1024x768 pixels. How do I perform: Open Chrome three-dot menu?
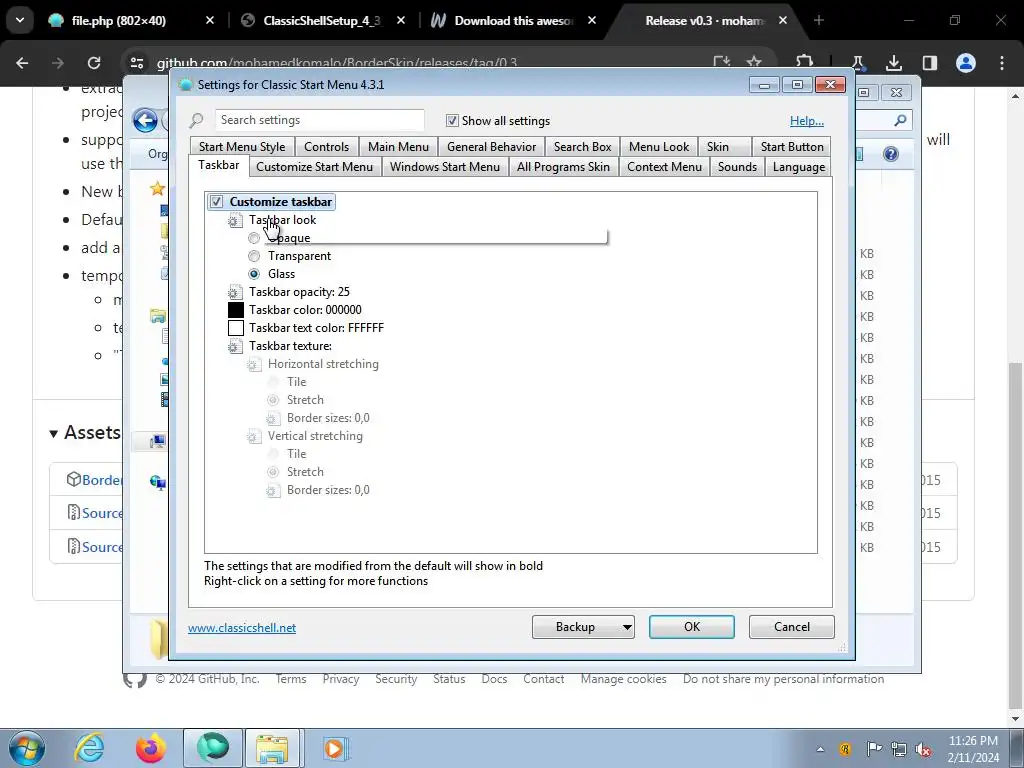click(x=1002, y=63)
